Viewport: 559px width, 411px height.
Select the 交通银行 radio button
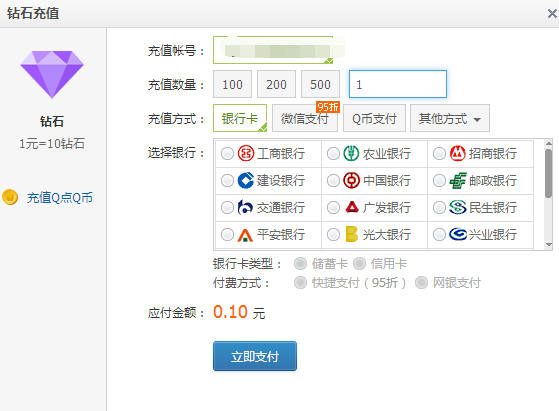pyautogui.click(x=227, y=207)
